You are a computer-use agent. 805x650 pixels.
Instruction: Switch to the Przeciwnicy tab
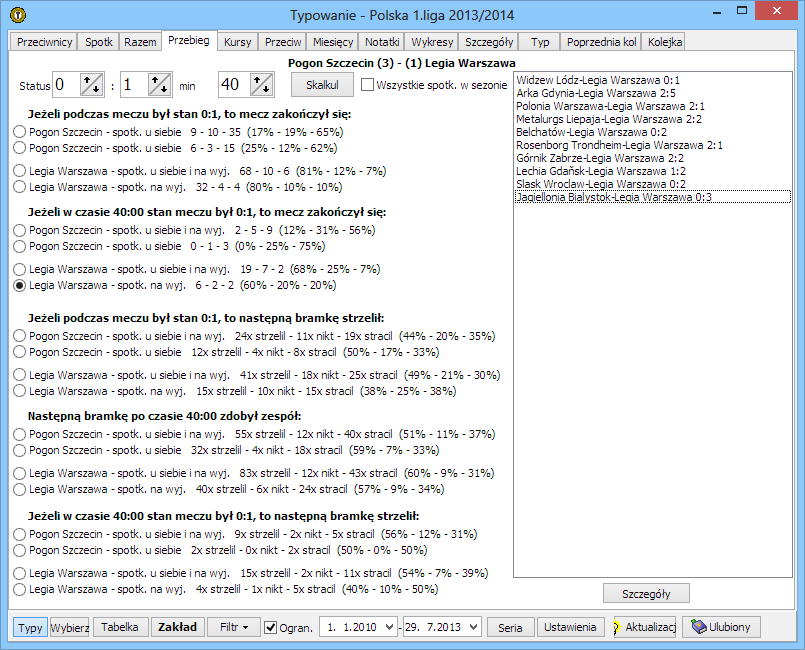point(44,42)
